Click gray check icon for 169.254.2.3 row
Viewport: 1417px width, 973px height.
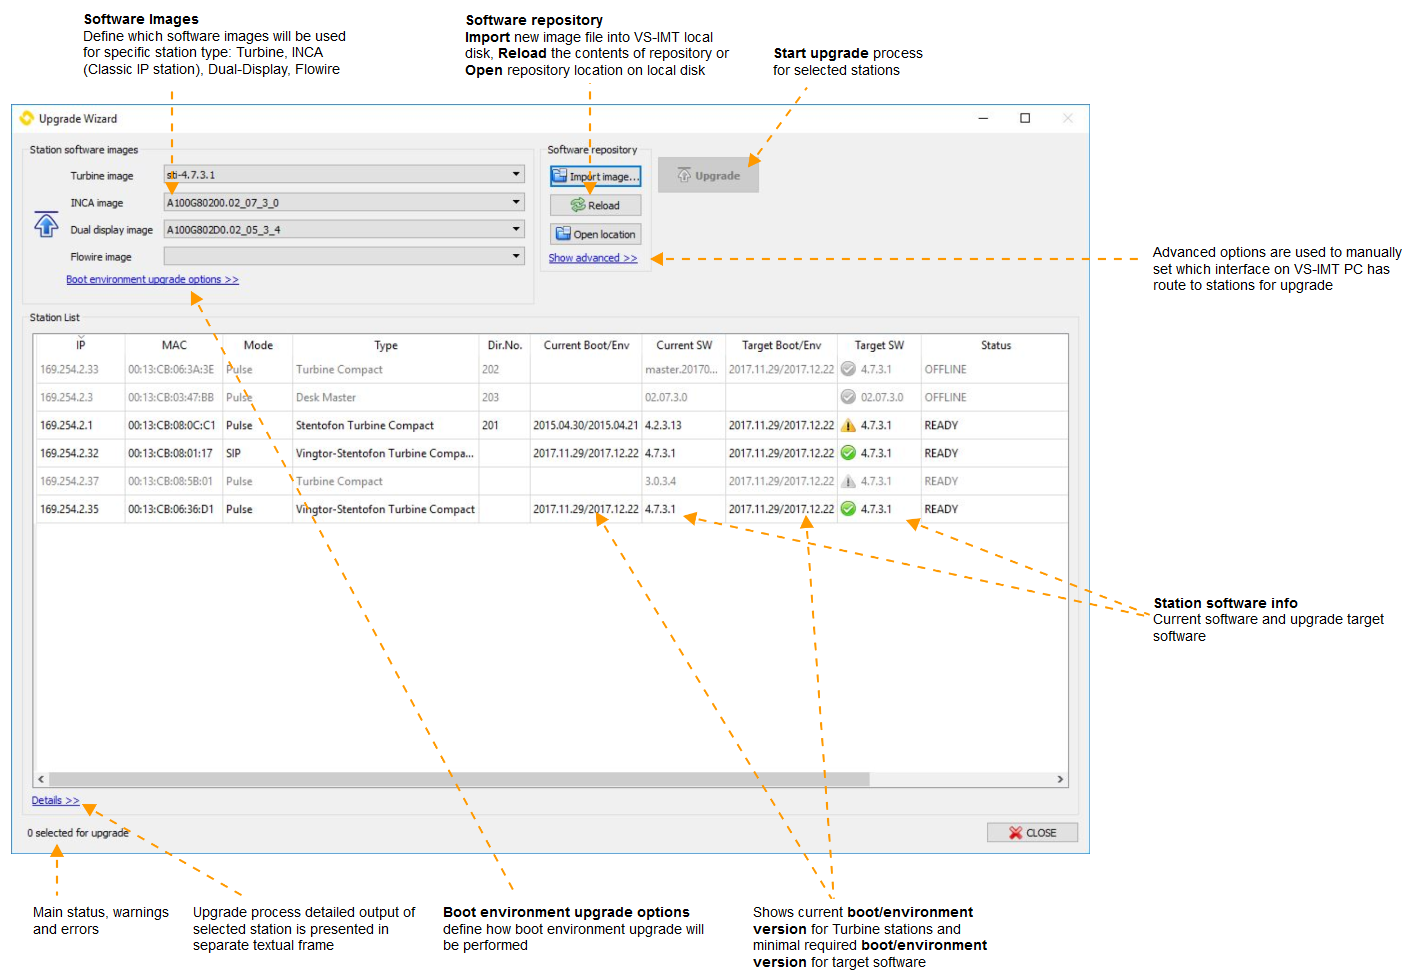point(848,397)
